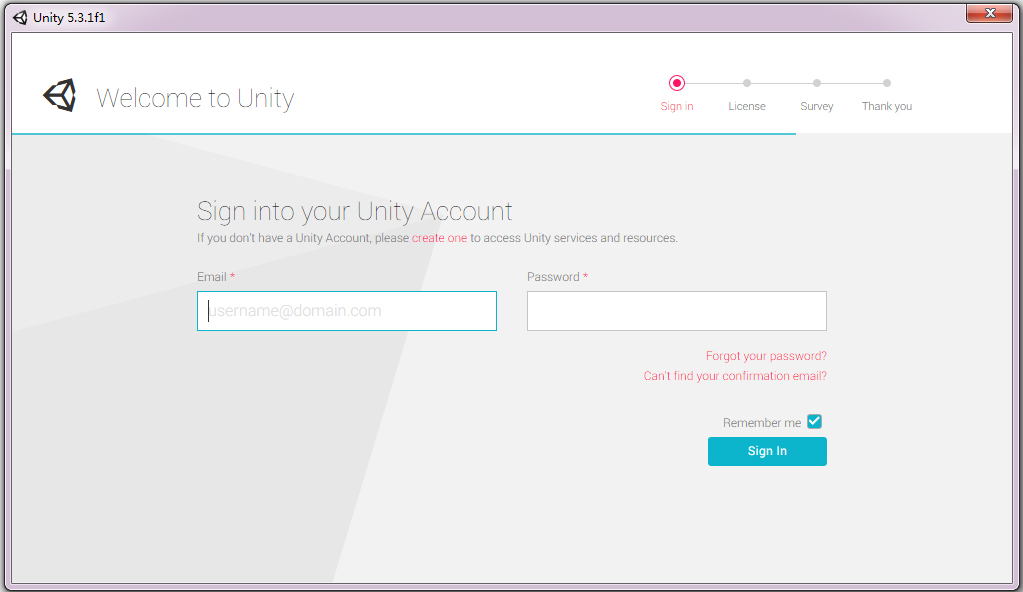Viewport: 1023px width, 592px height.
Task: Click the Survey step dot
Action: click(x=817, y=83)
